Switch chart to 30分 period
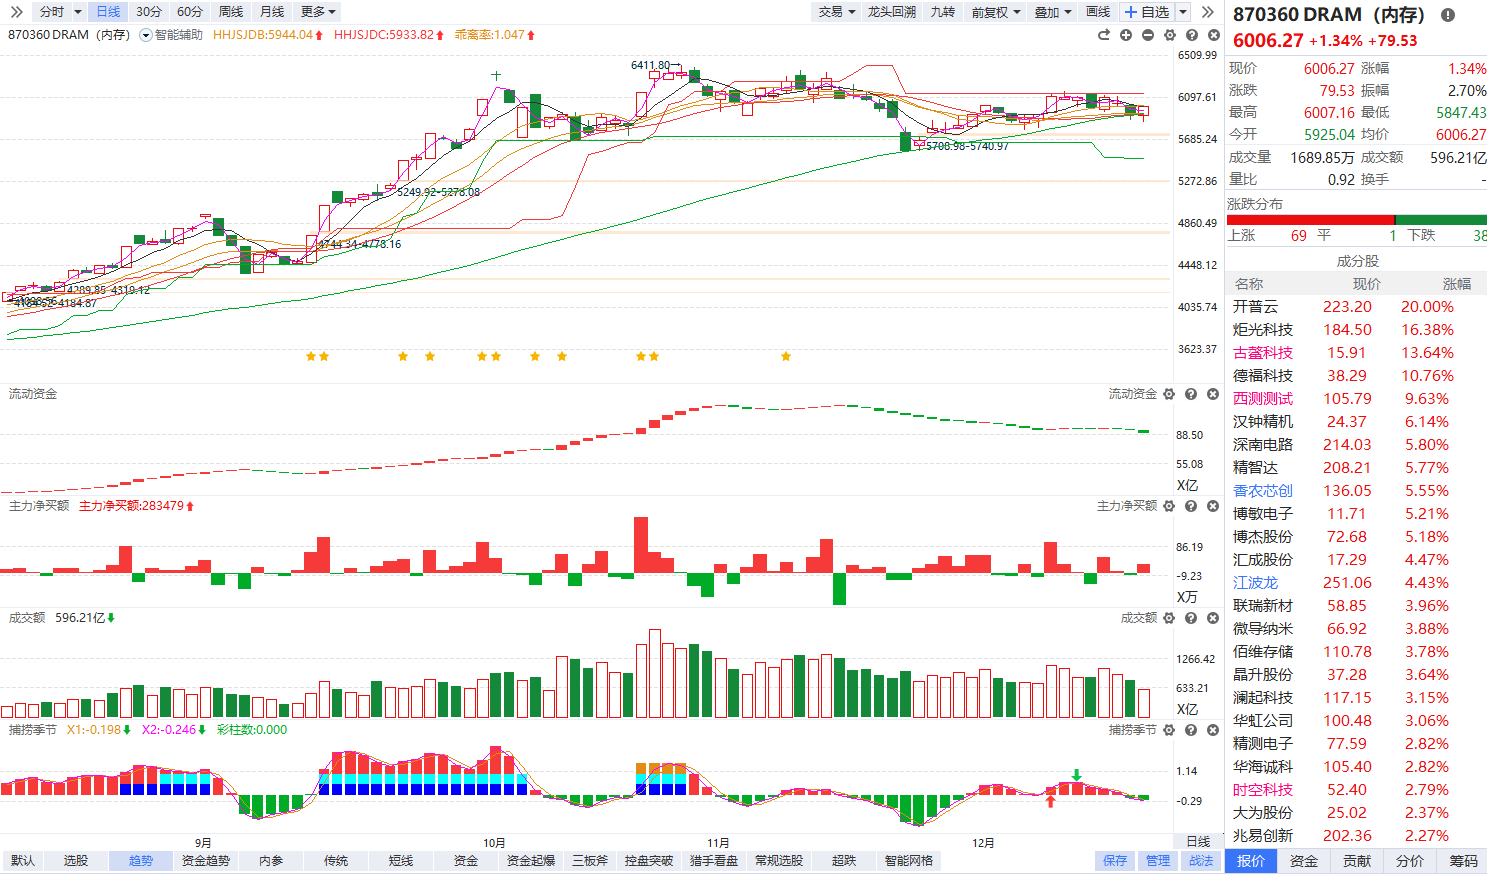Image resolution: width=1487 pixels, height=875 pixels. [148, 12]
